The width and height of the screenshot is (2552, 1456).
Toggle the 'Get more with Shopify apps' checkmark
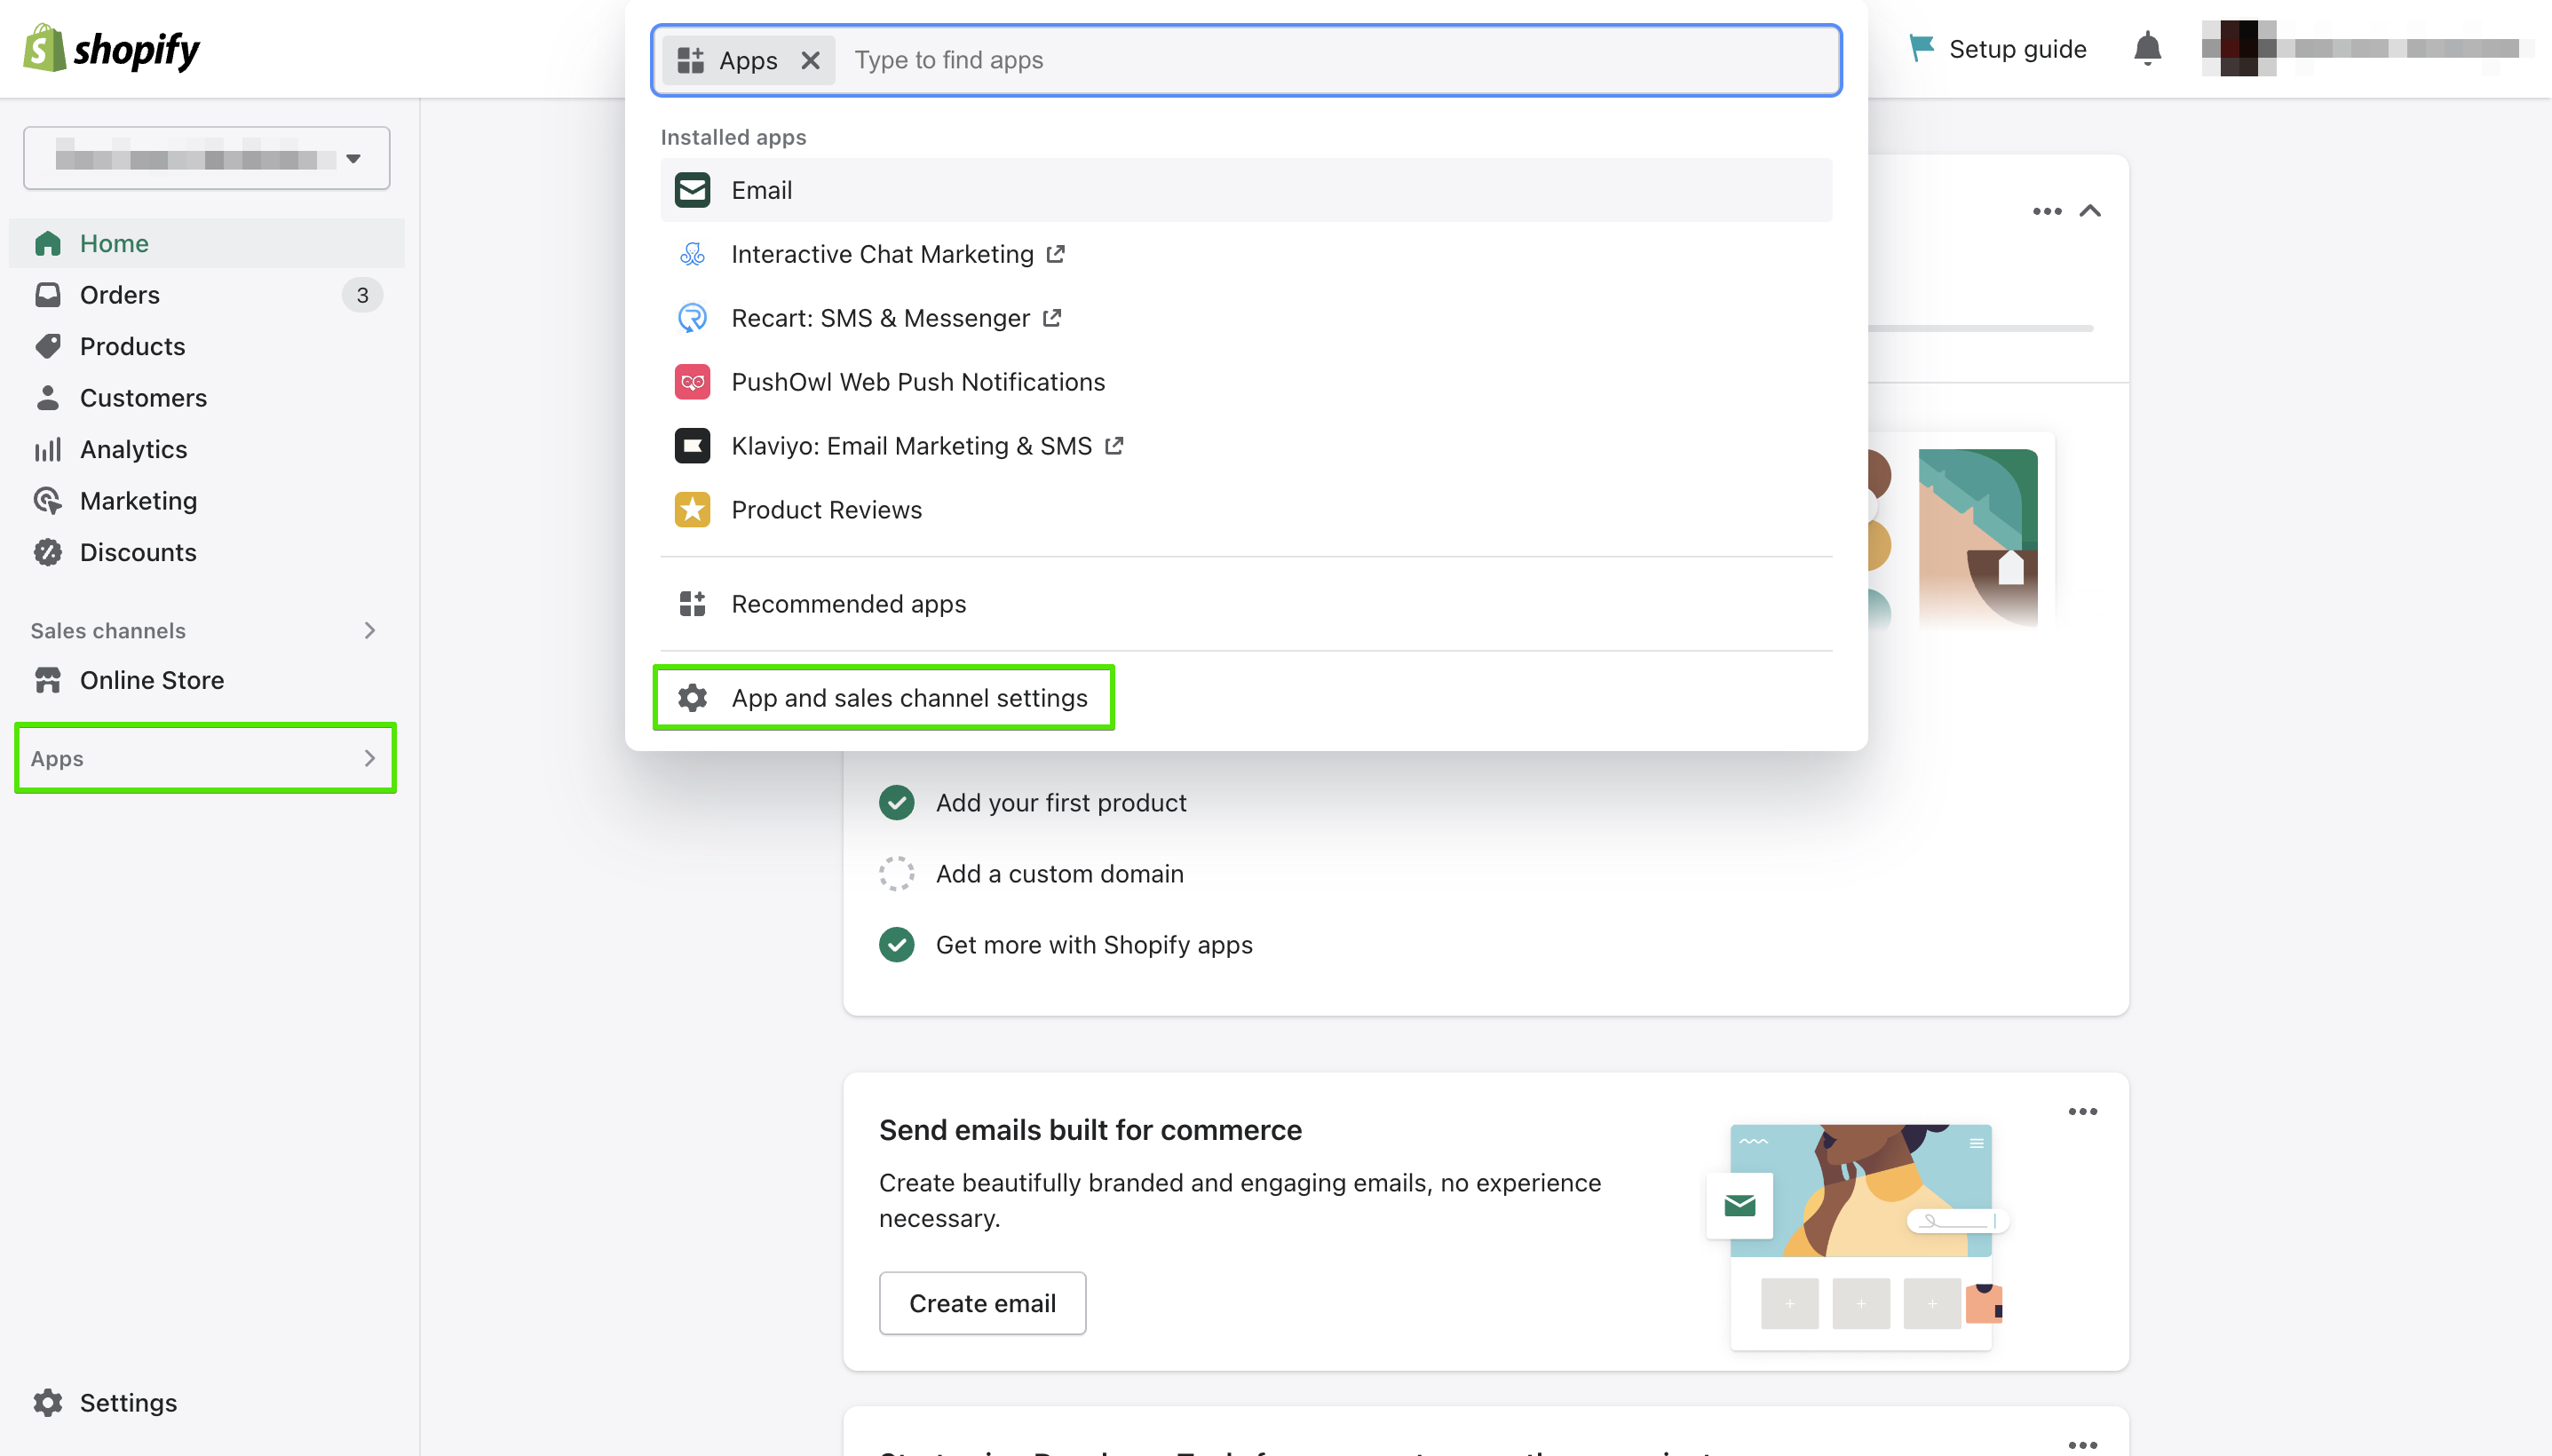897,945
